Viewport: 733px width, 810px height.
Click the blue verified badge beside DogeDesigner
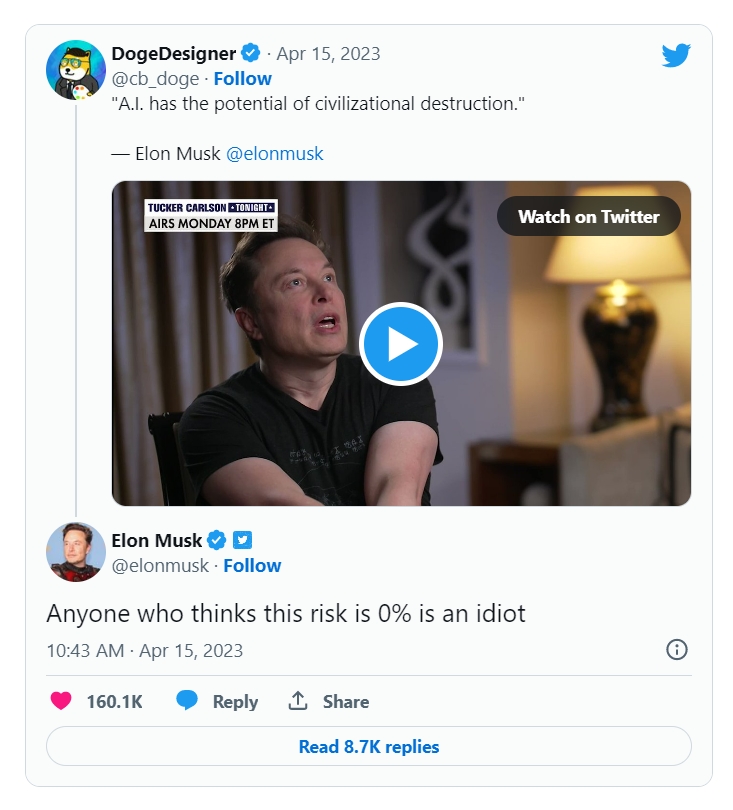pyautogui.click(x=252, y=53)
